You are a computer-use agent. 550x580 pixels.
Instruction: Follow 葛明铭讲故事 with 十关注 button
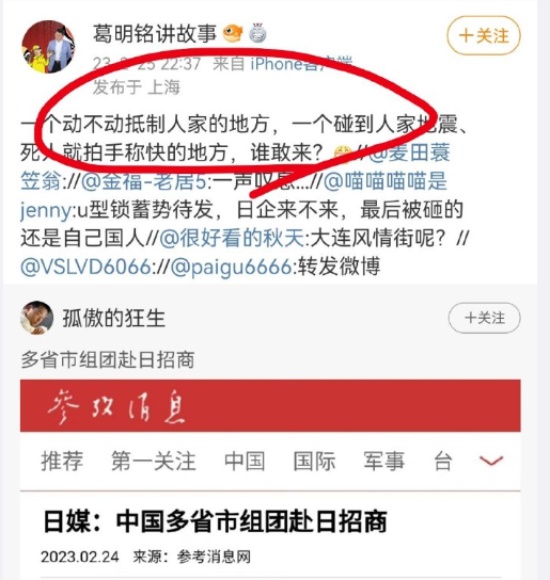coord(484,36)
